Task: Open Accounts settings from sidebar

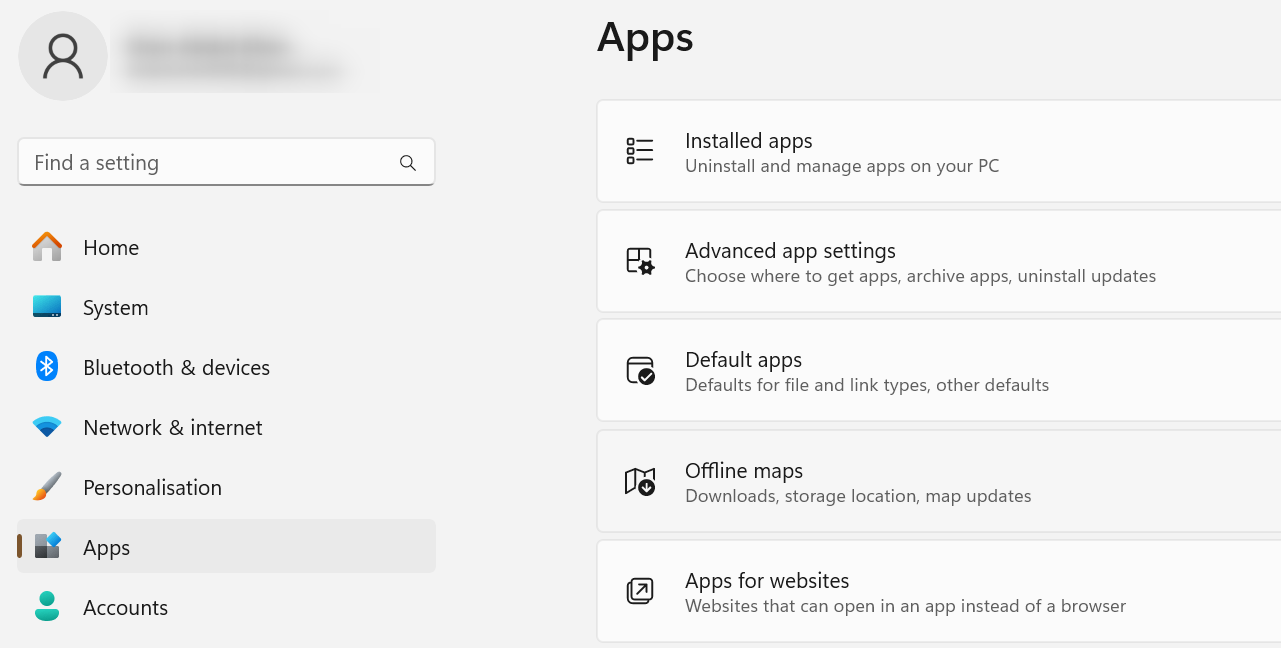Action: (125, 607)
